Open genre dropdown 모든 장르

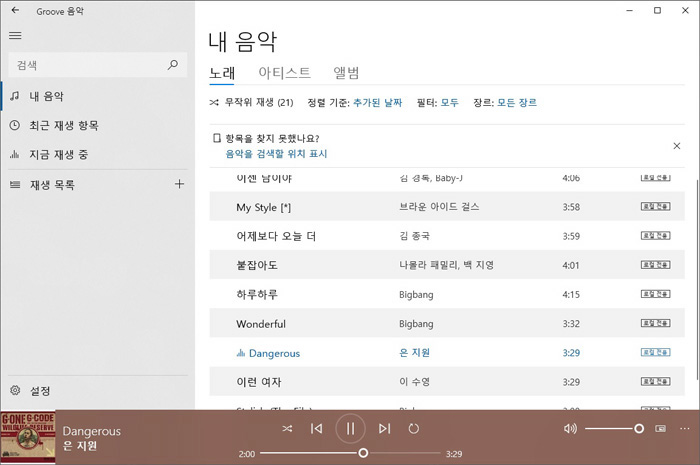click(x=517, y=103)
